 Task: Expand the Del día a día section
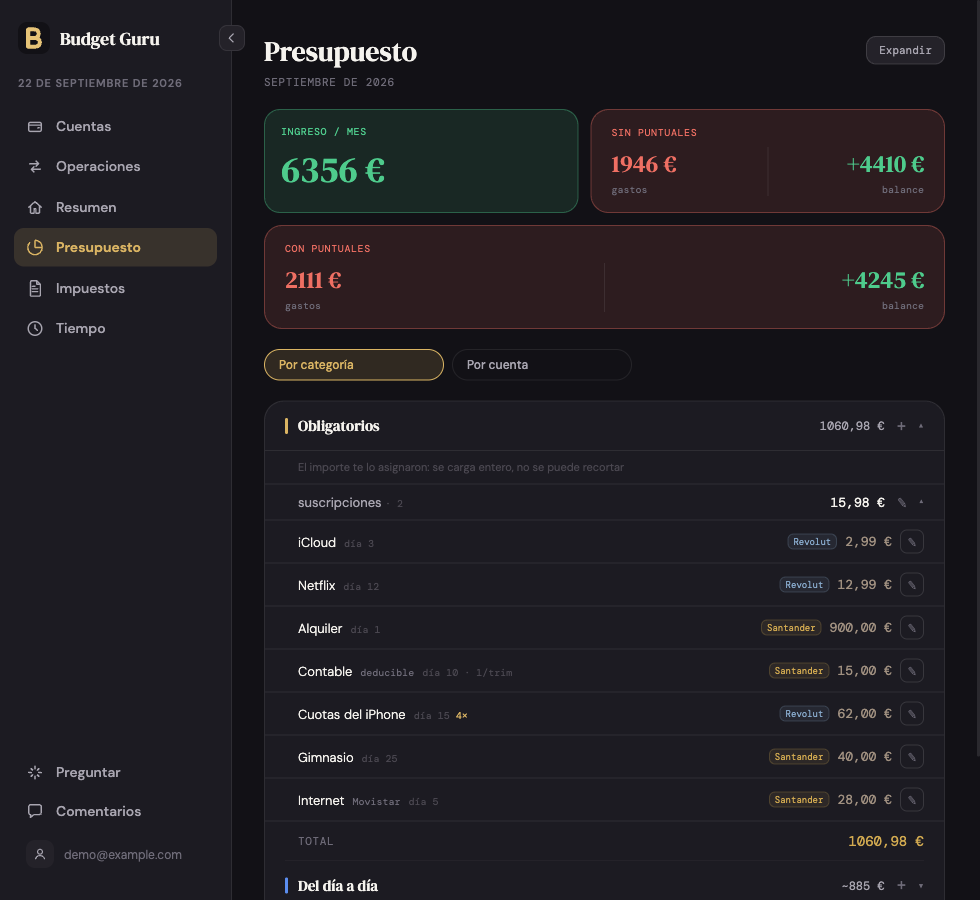921,886
